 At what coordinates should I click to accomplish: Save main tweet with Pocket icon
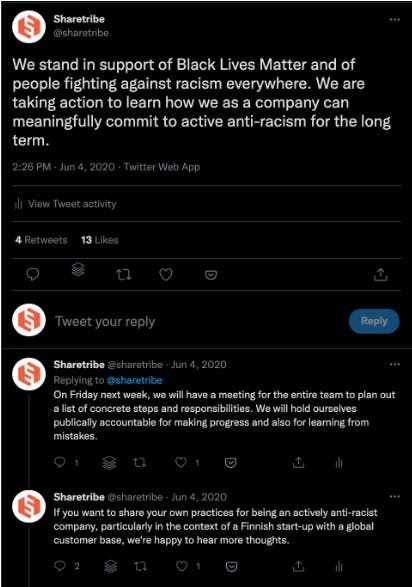(x=211, y=275)
